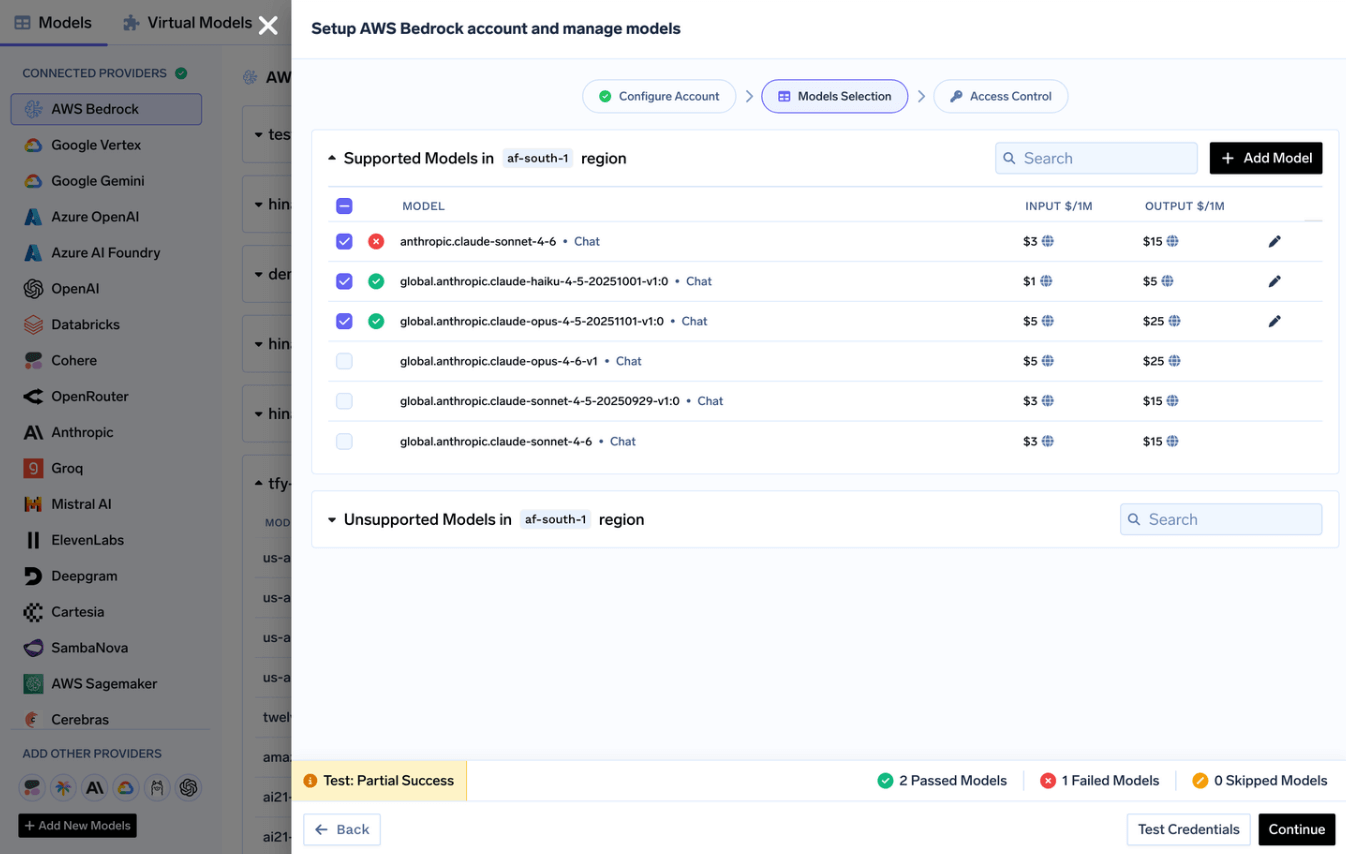The width and height of the screenshot is (1346, 854).
Task: Click output price globe in global.anthropic.claude-sonnet-4-6 row
Action: 1173,441
